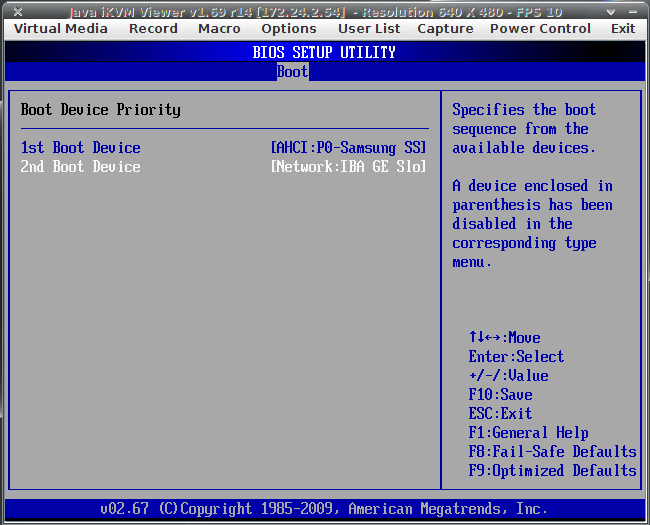Click the Macro menu item

click(x=219, y=29)
